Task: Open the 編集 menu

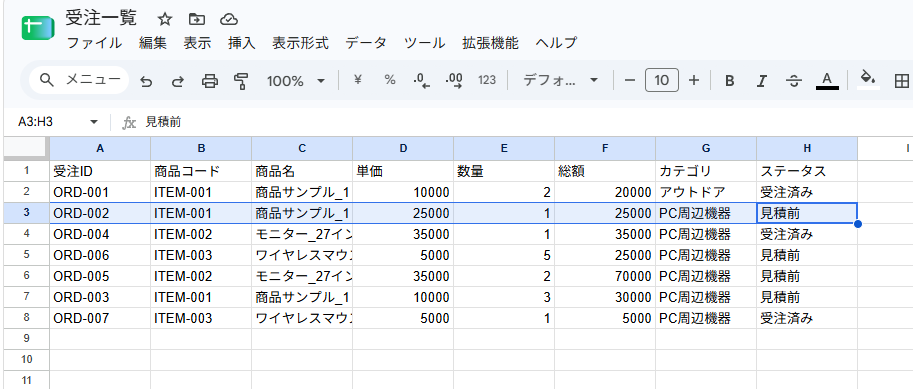Action: coord(153,43)
